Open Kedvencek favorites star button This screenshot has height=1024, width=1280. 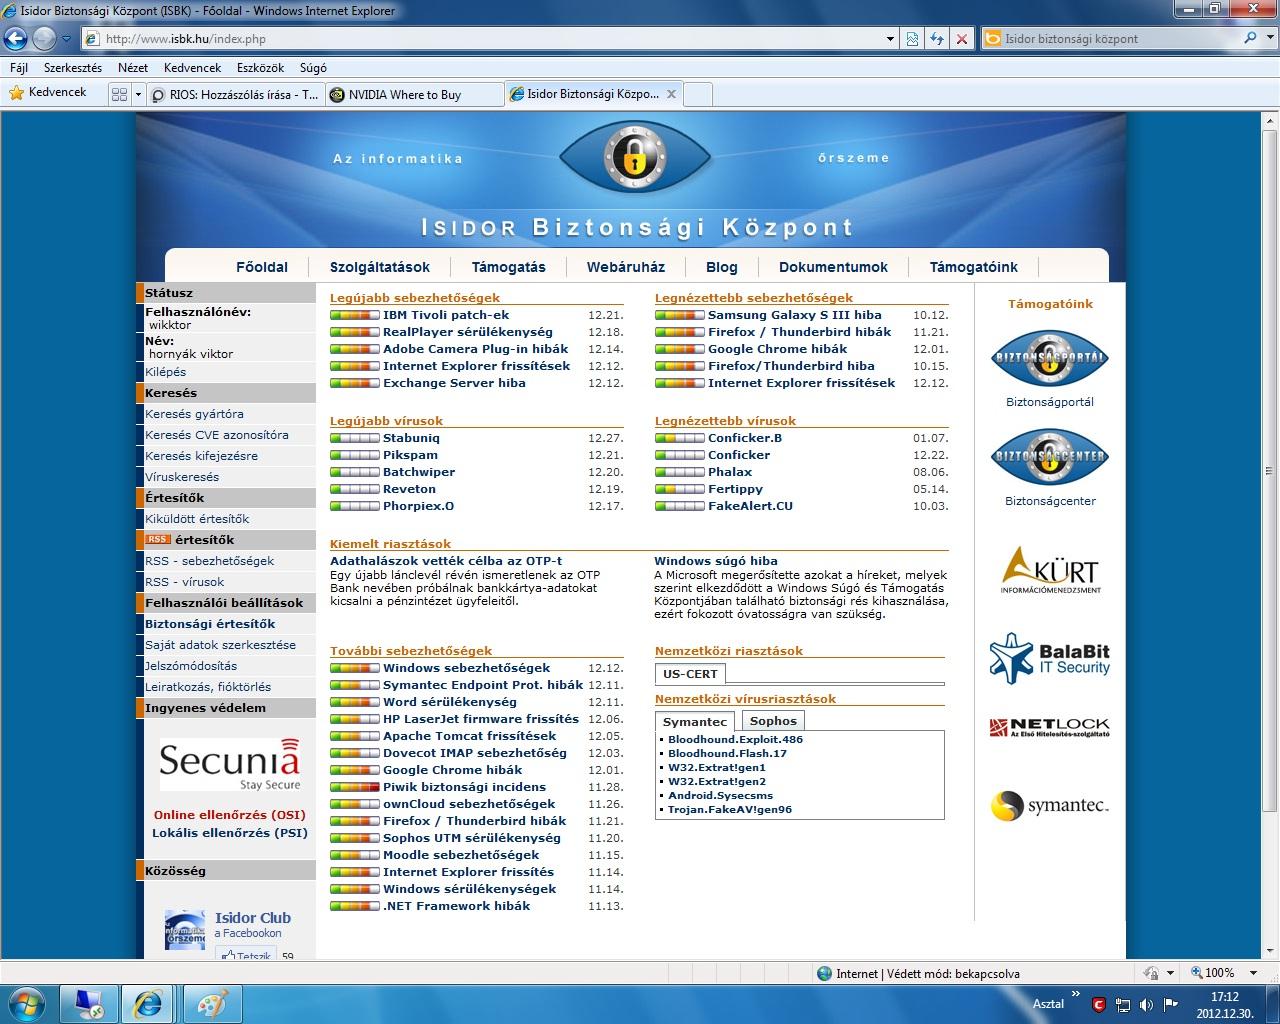(x=47, y=92)
